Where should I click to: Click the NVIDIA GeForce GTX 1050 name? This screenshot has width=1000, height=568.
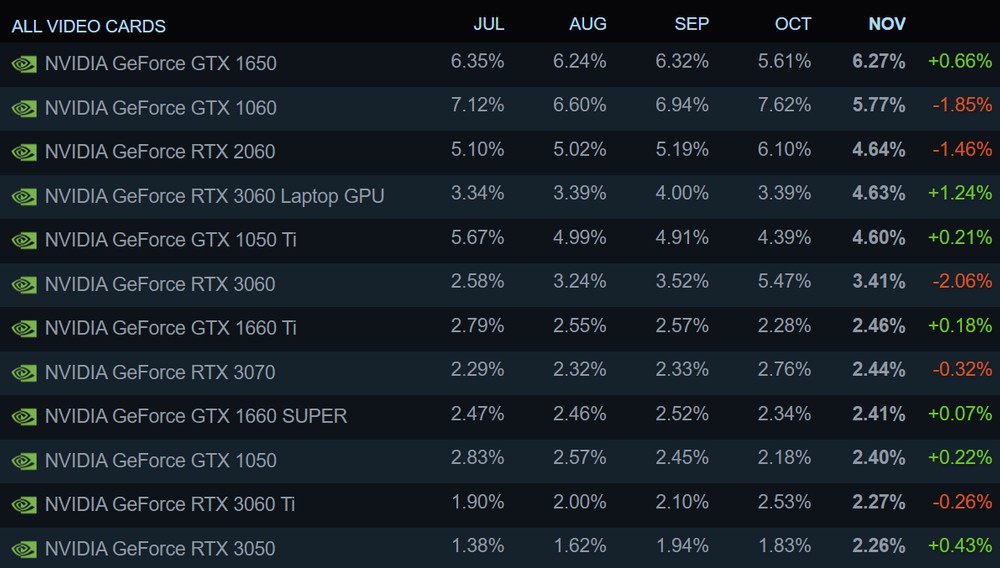(x=160, y=460)
